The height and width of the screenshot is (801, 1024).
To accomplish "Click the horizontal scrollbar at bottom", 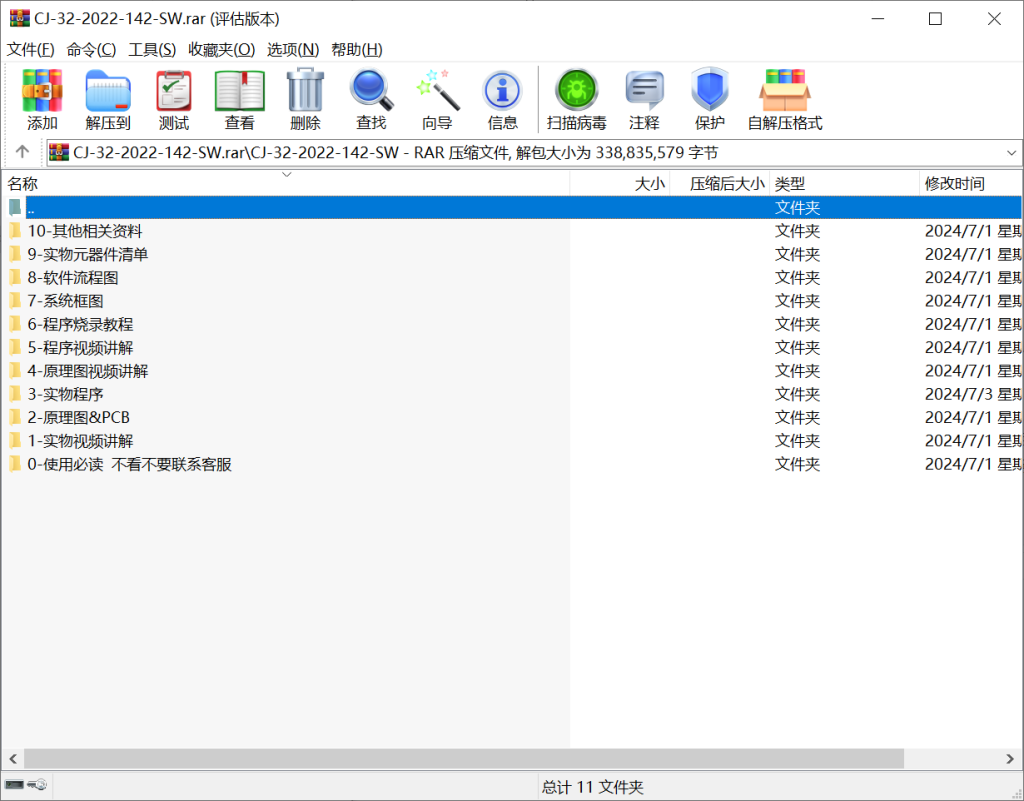I will coord(463,759).
